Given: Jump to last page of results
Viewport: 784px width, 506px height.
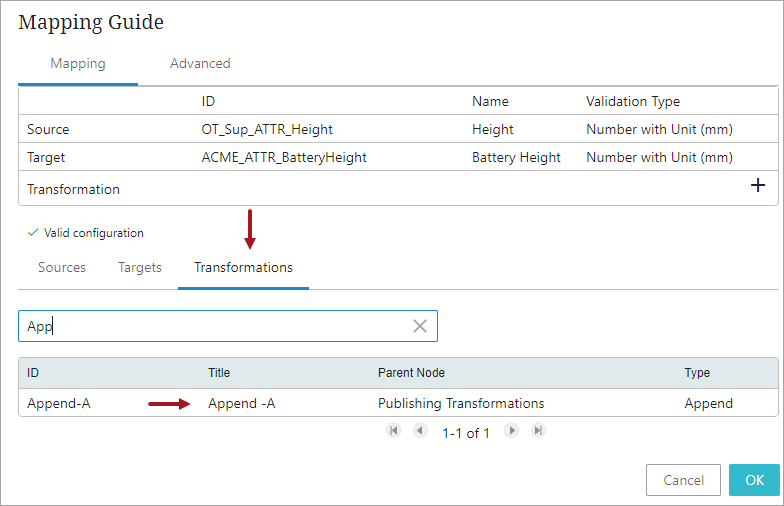Looking at the screenshot, I should coord(538,430).
